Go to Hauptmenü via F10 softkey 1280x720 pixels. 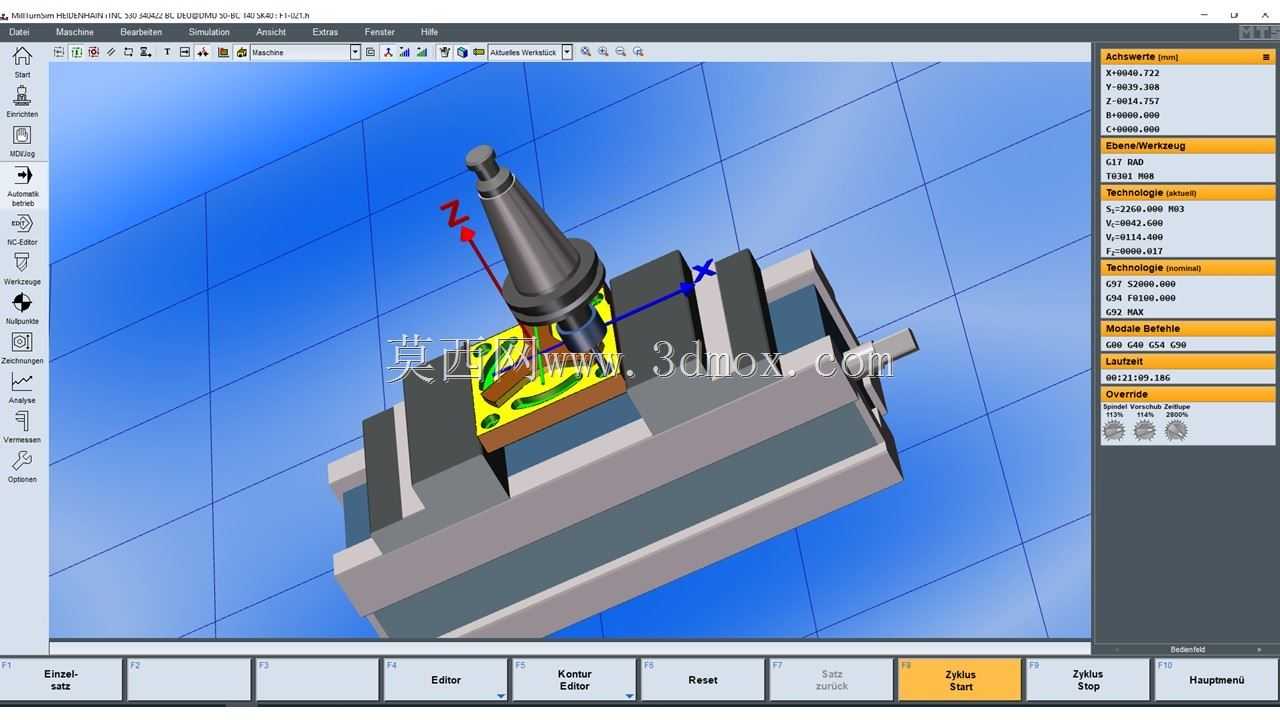point(1216,679)
